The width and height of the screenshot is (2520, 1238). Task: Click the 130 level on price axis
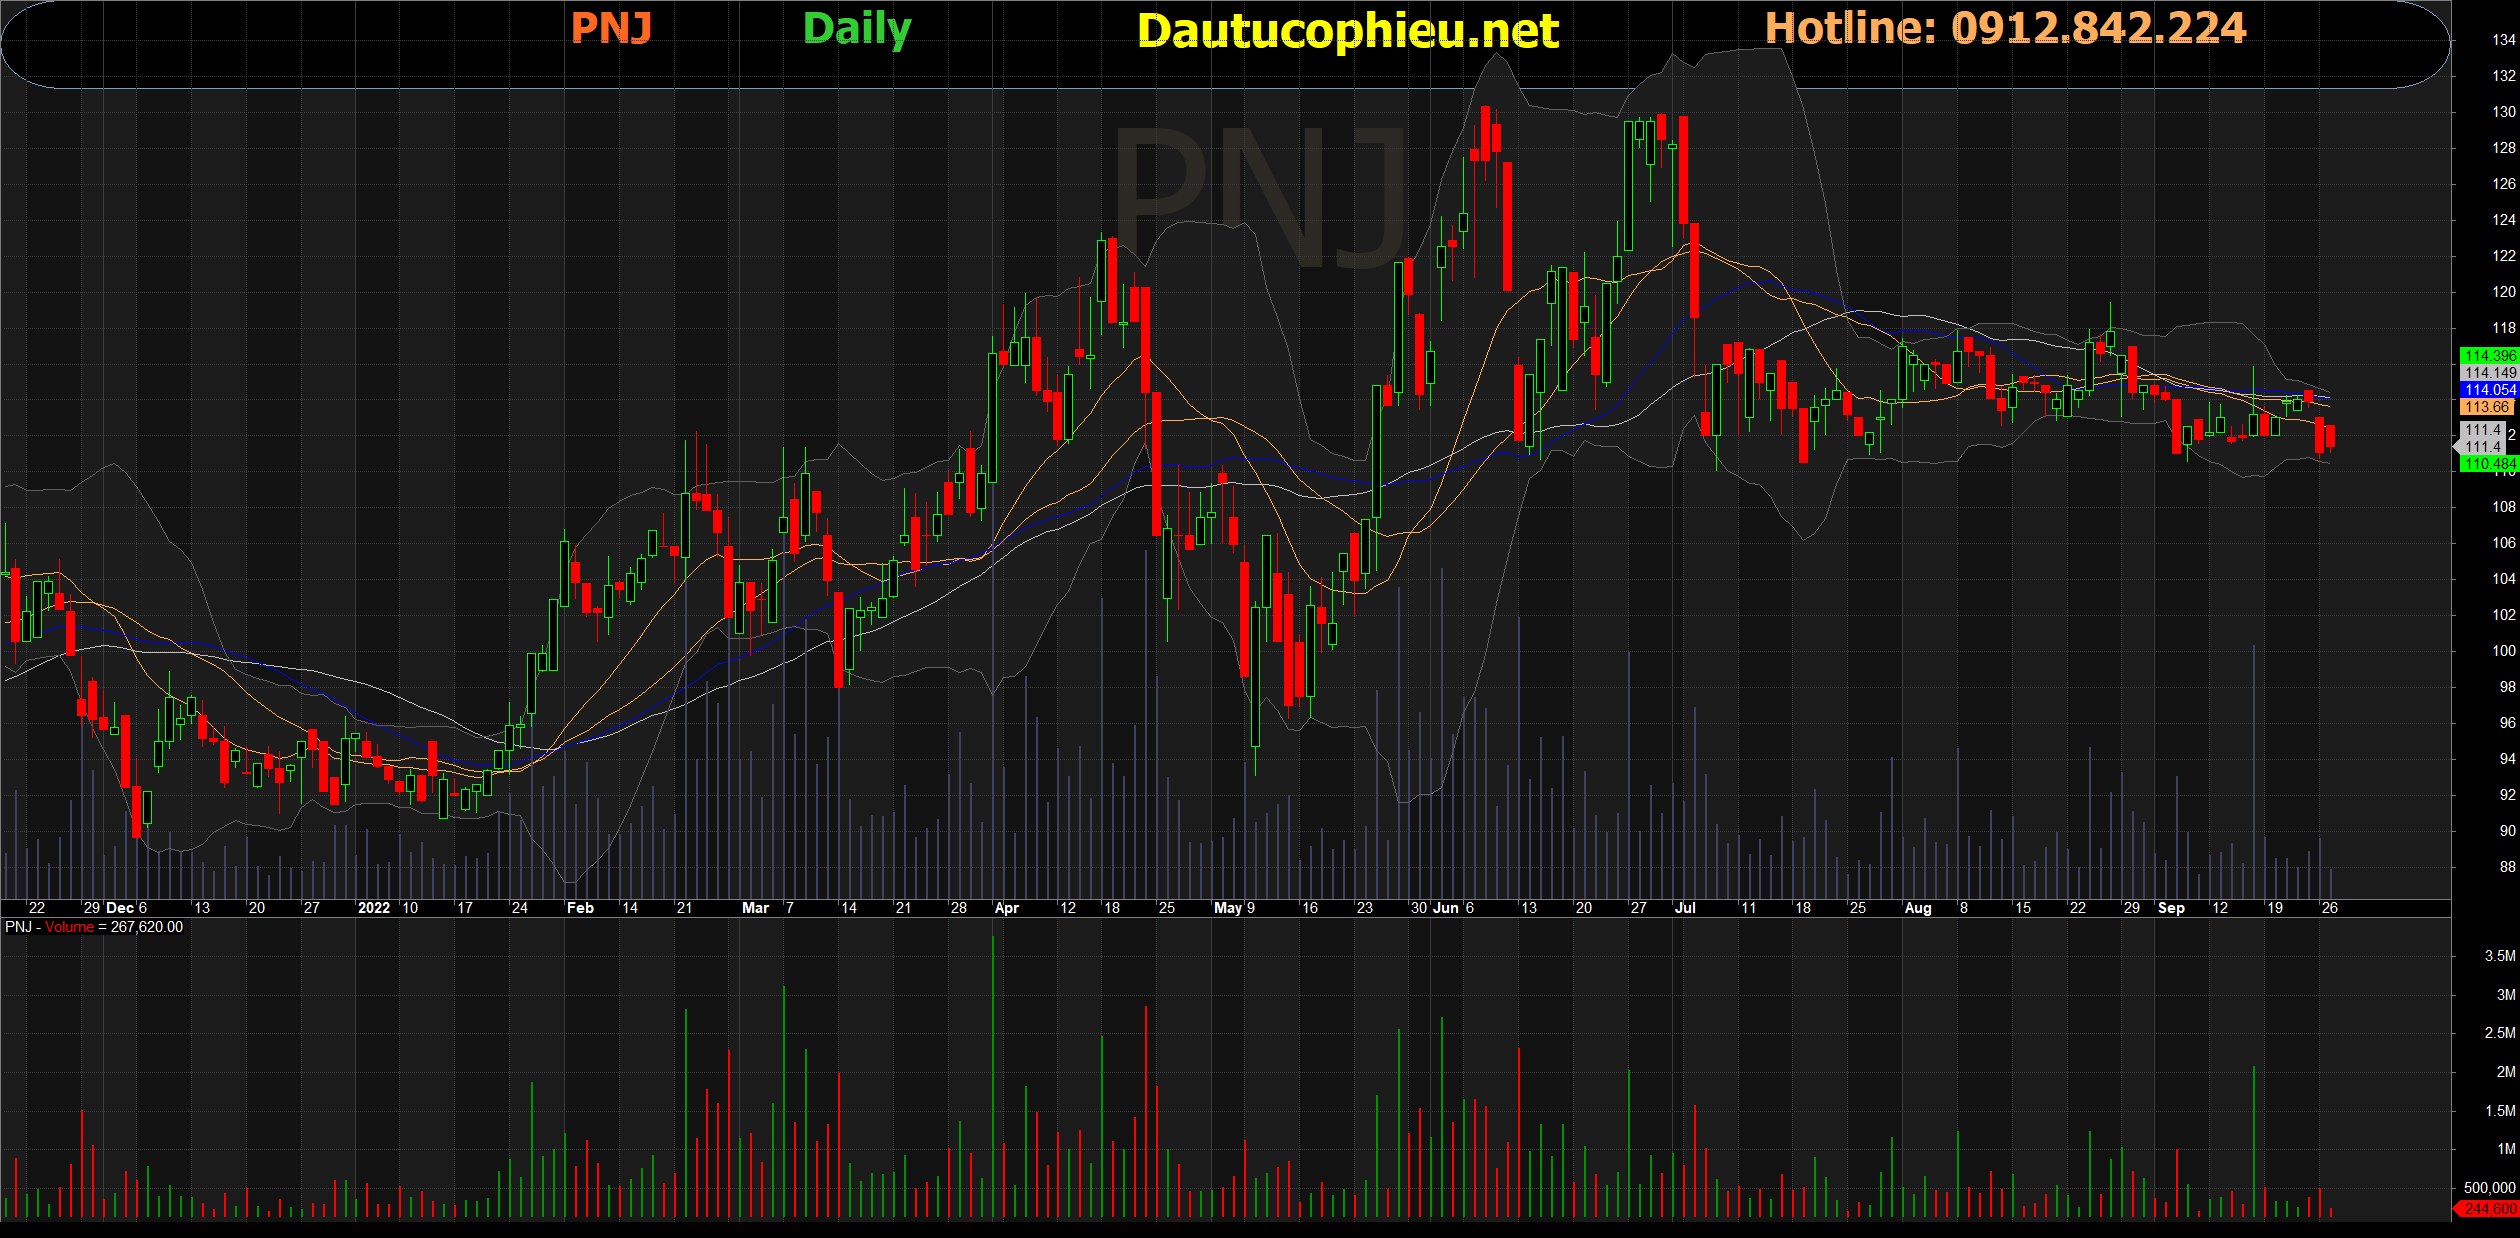2503,112
